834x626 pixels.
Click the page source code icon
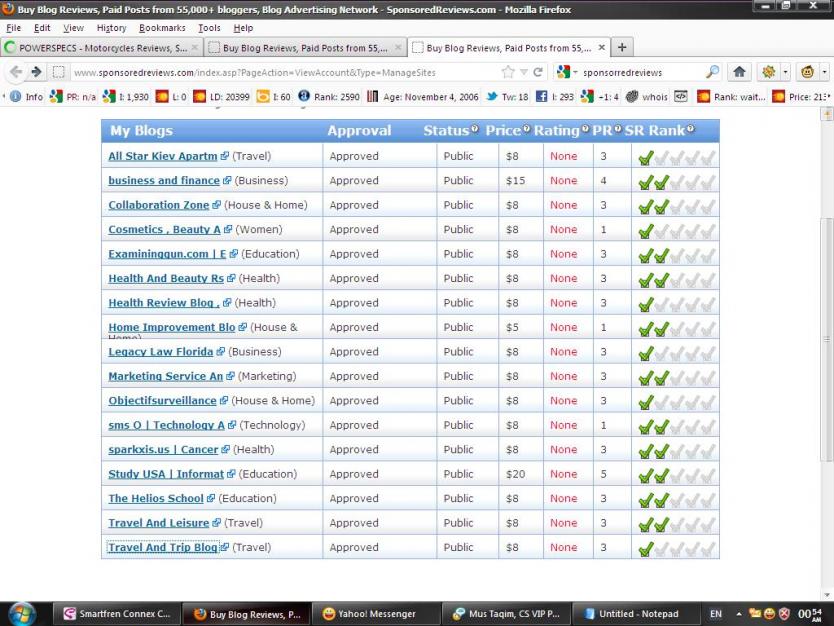point(681,96)
